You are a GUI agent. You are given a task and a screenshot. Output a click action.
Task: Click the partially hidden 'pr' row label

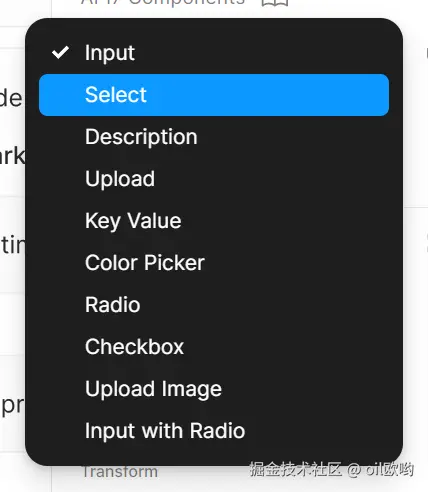point(13,405)
